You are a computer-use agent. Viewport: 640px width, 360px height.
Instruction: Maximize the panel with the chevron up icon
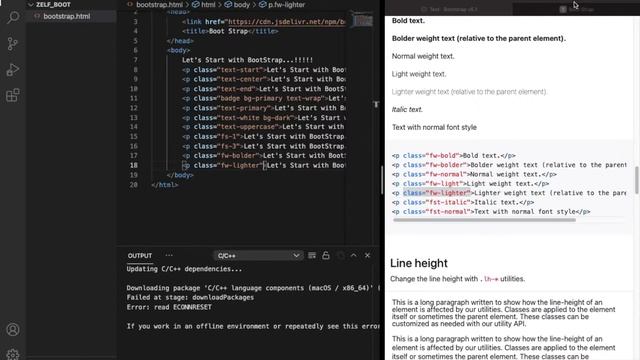(x=353, y=256)
